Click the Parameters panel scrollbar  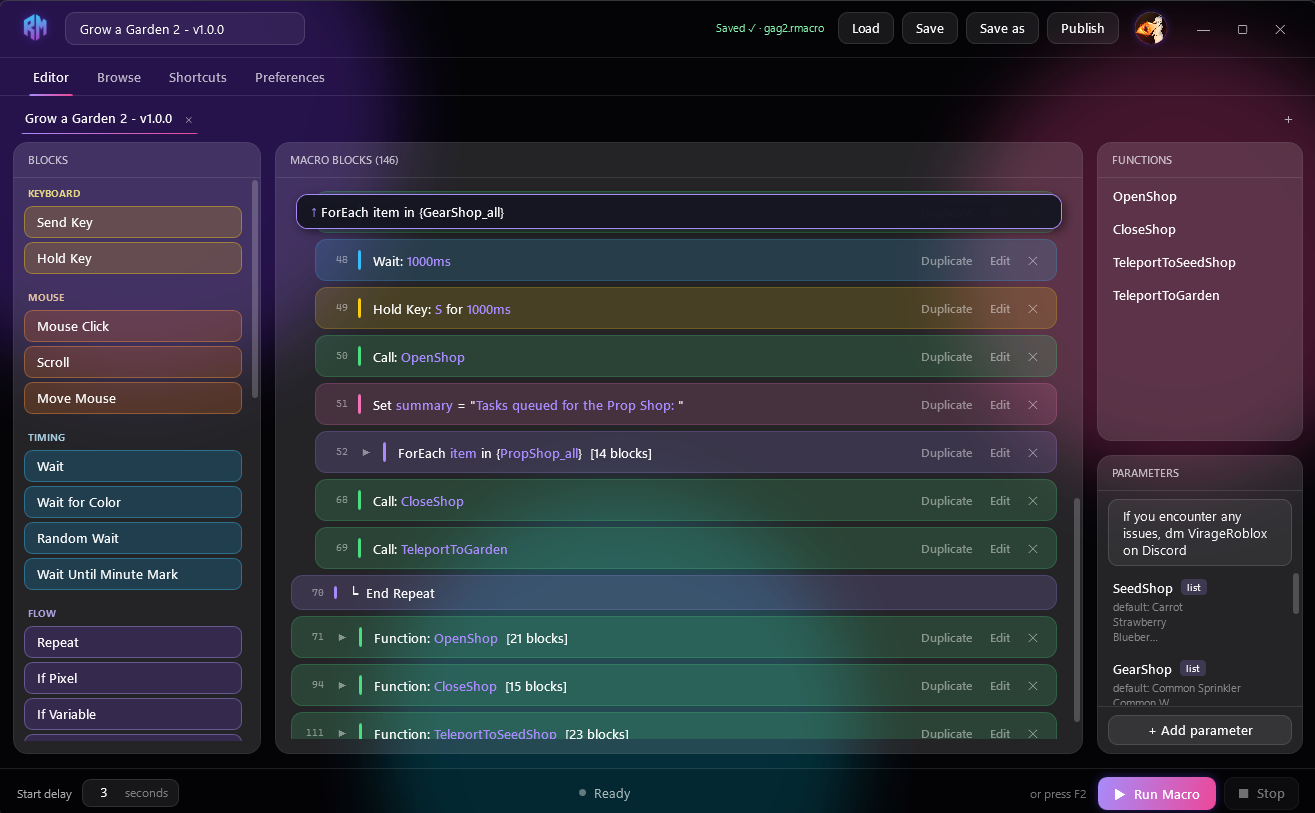coord(1296,594)
